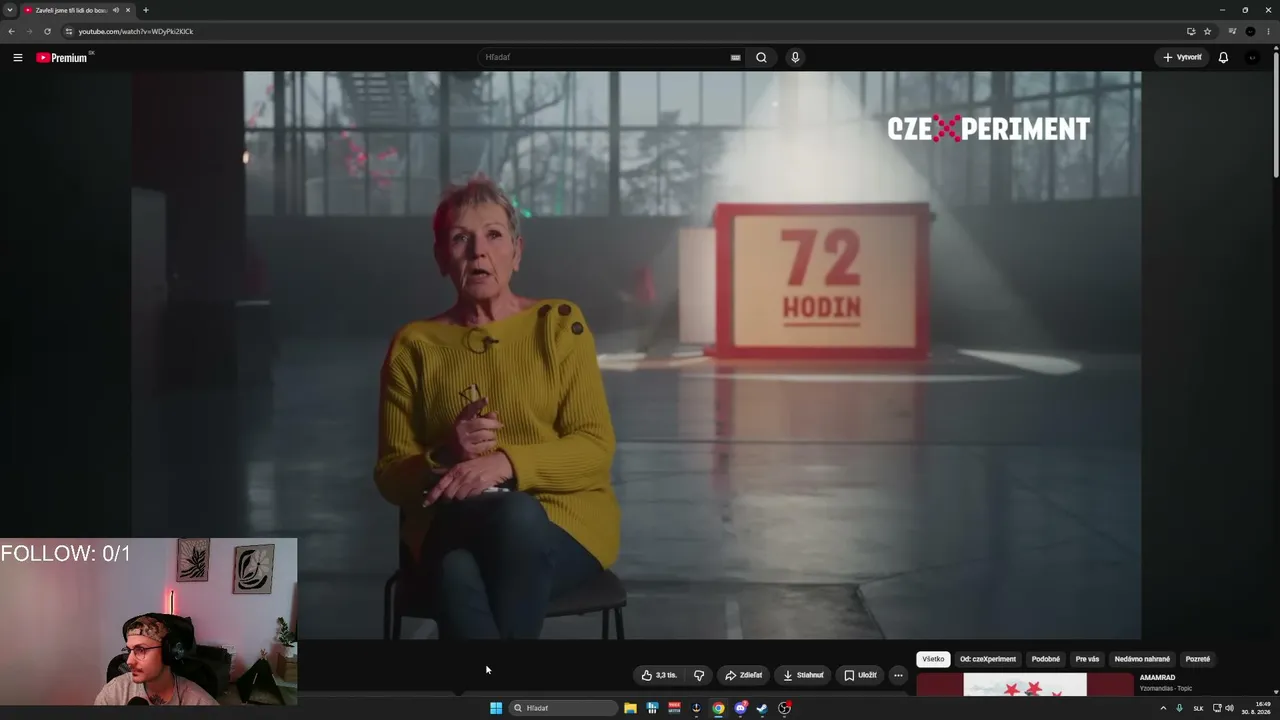The height and width of the screenshot is (720, 1280).
Task: Open the microphone indicator in system tray
Action: [1180, 708]
